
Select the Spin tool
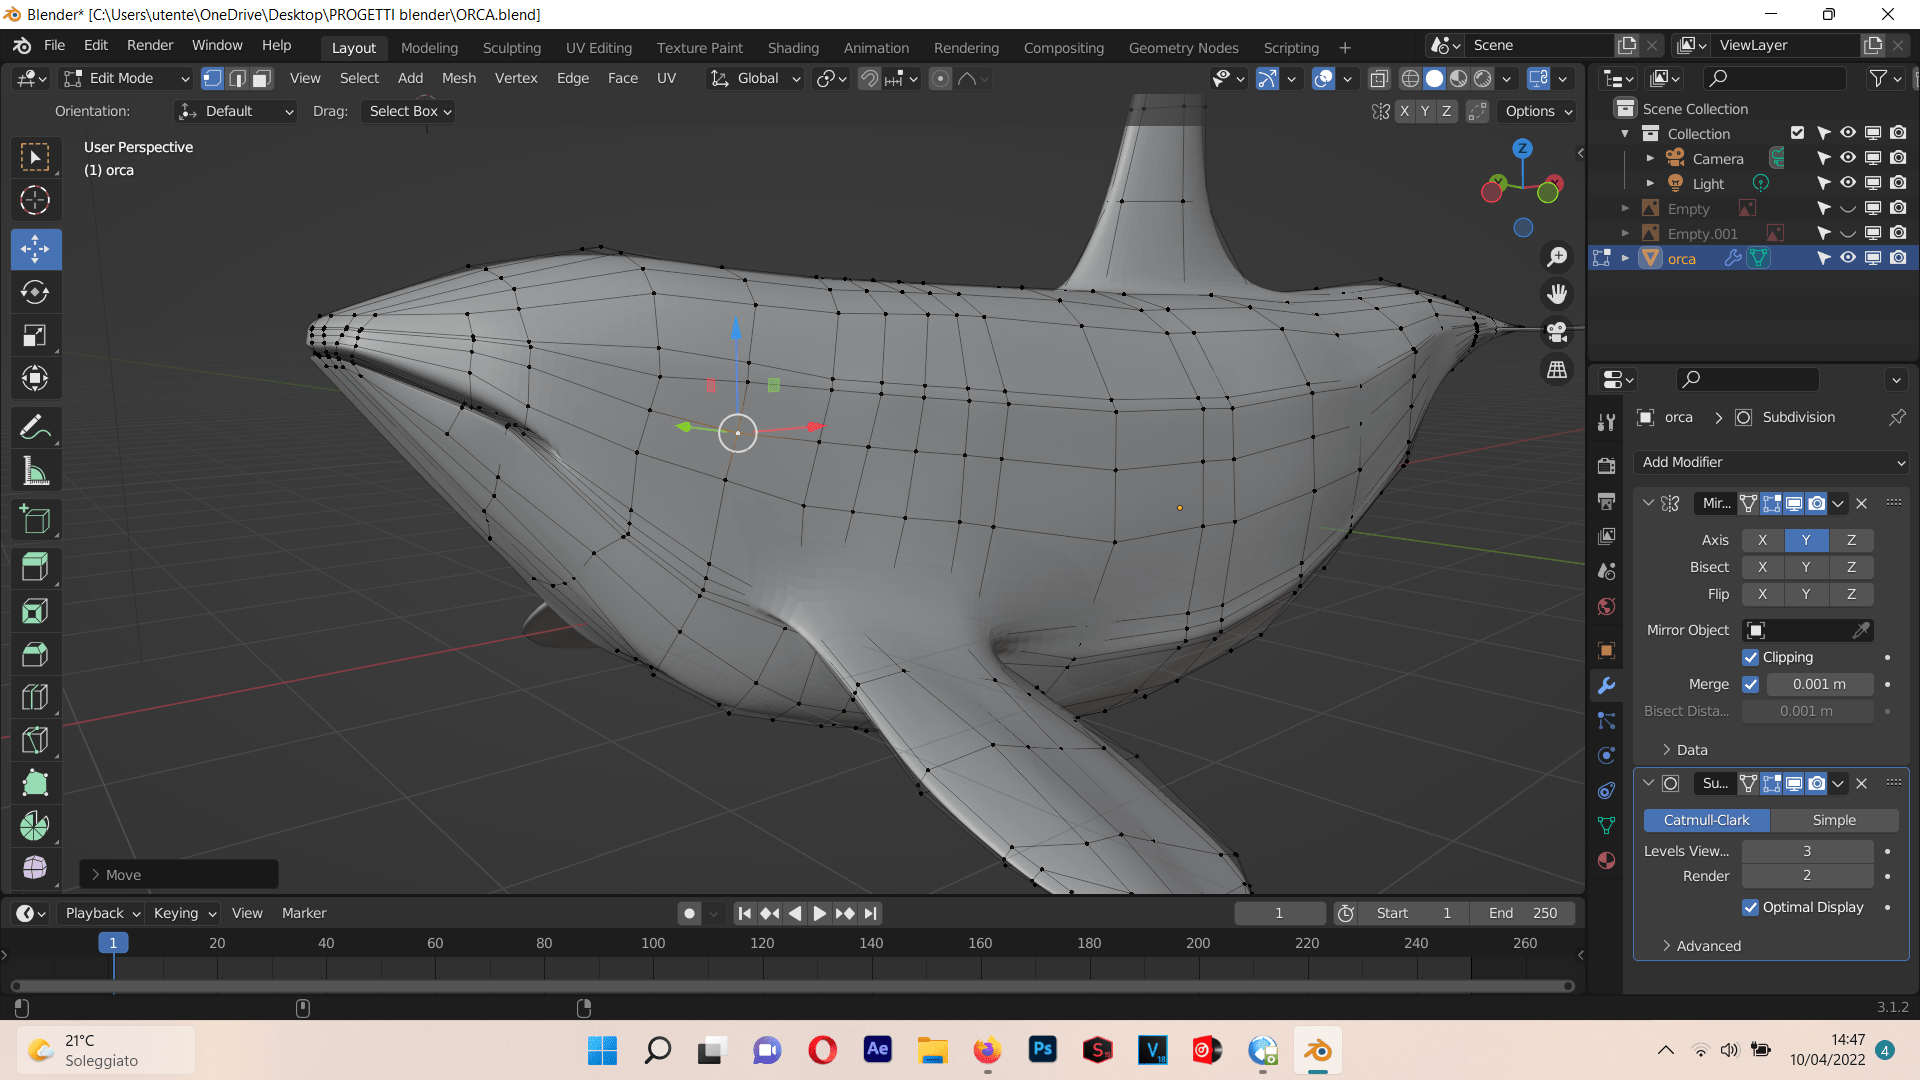(35, 826)
